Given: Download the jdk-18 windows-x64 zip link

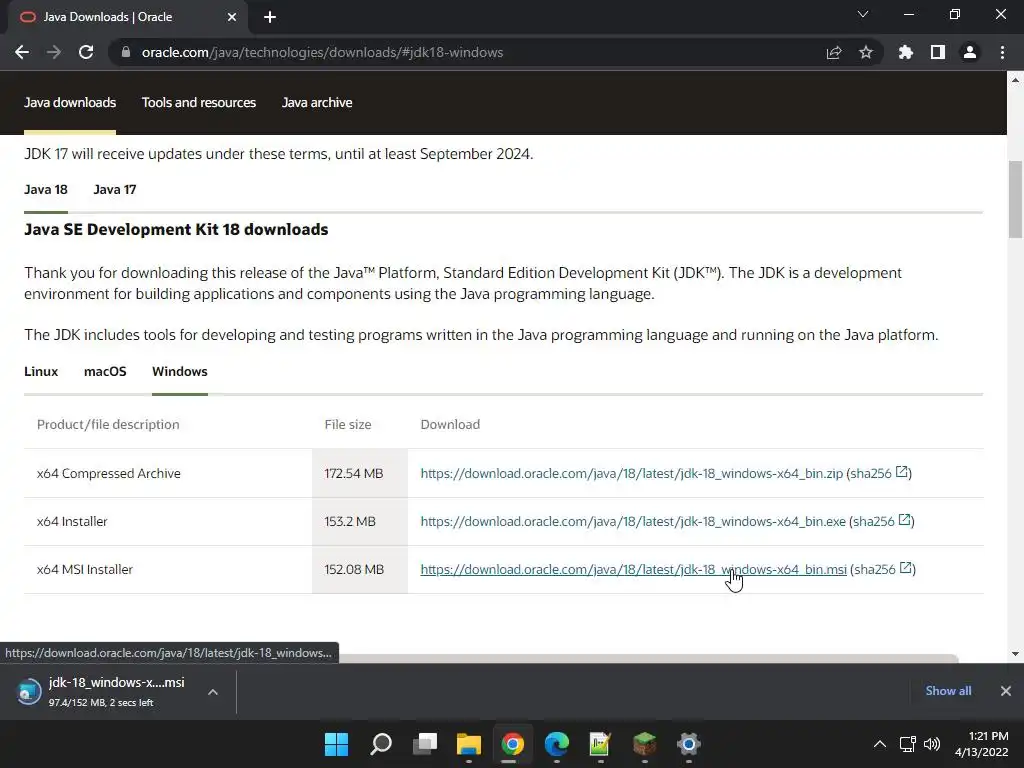Looking at the screenshot, I should click(632, 473).
